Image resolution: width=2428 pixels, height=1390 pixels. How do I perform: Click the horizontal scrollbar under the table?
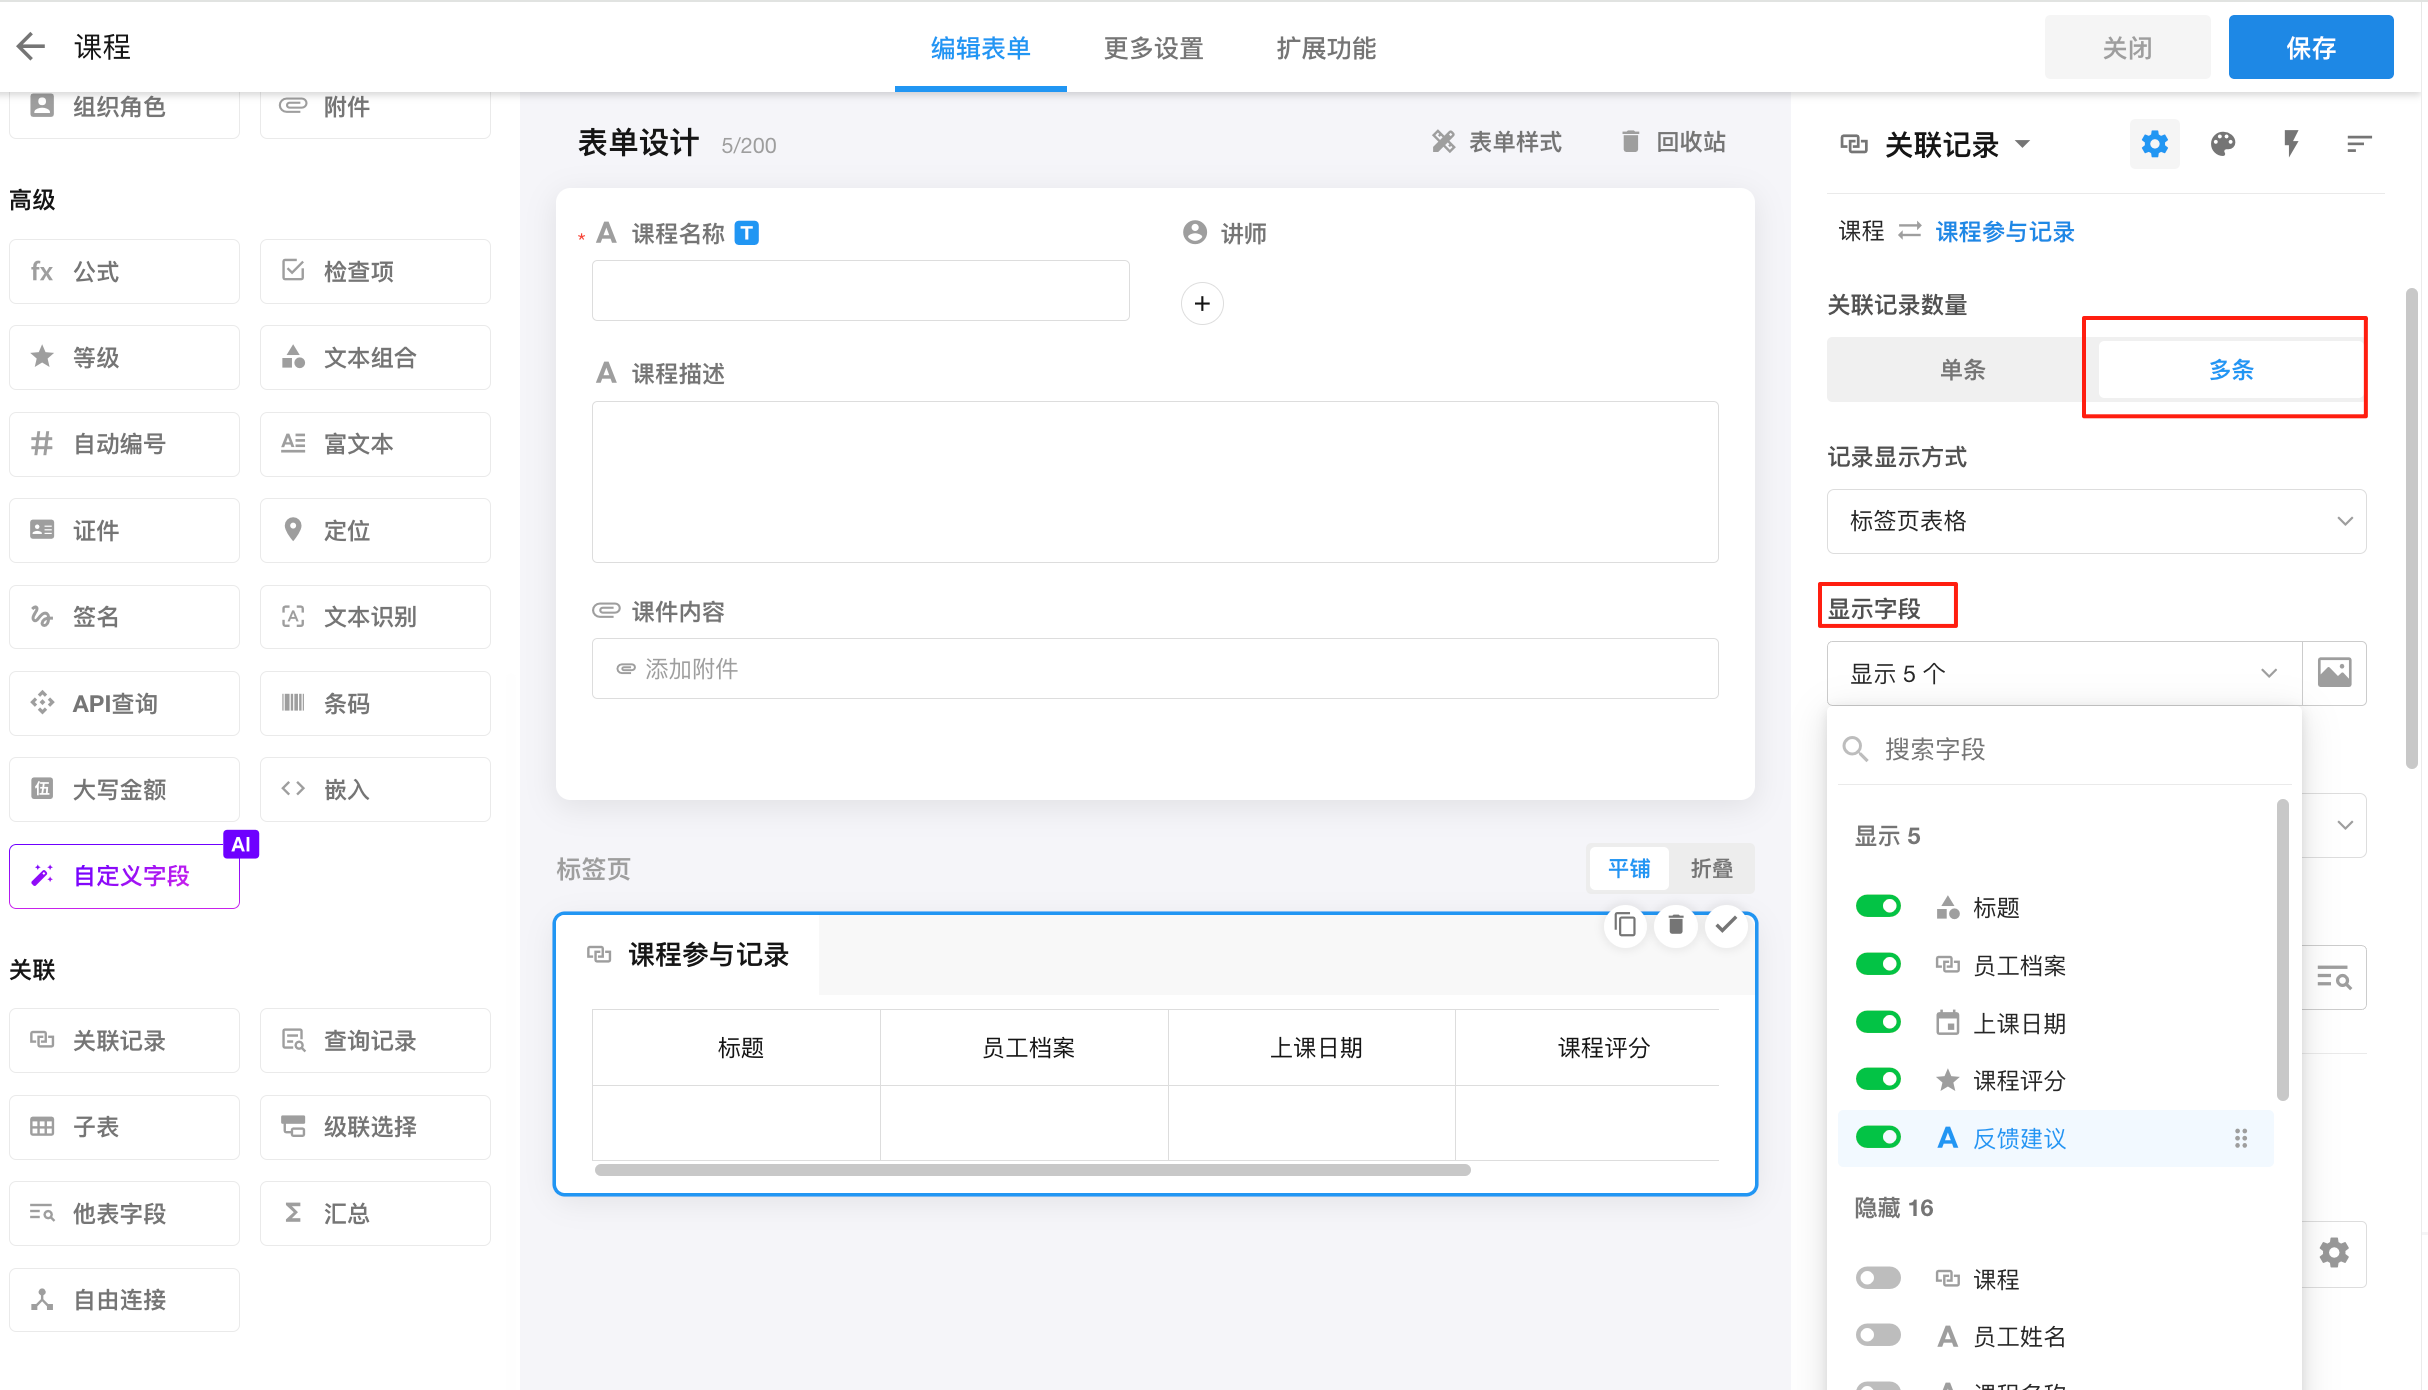click(1033, 1169)
